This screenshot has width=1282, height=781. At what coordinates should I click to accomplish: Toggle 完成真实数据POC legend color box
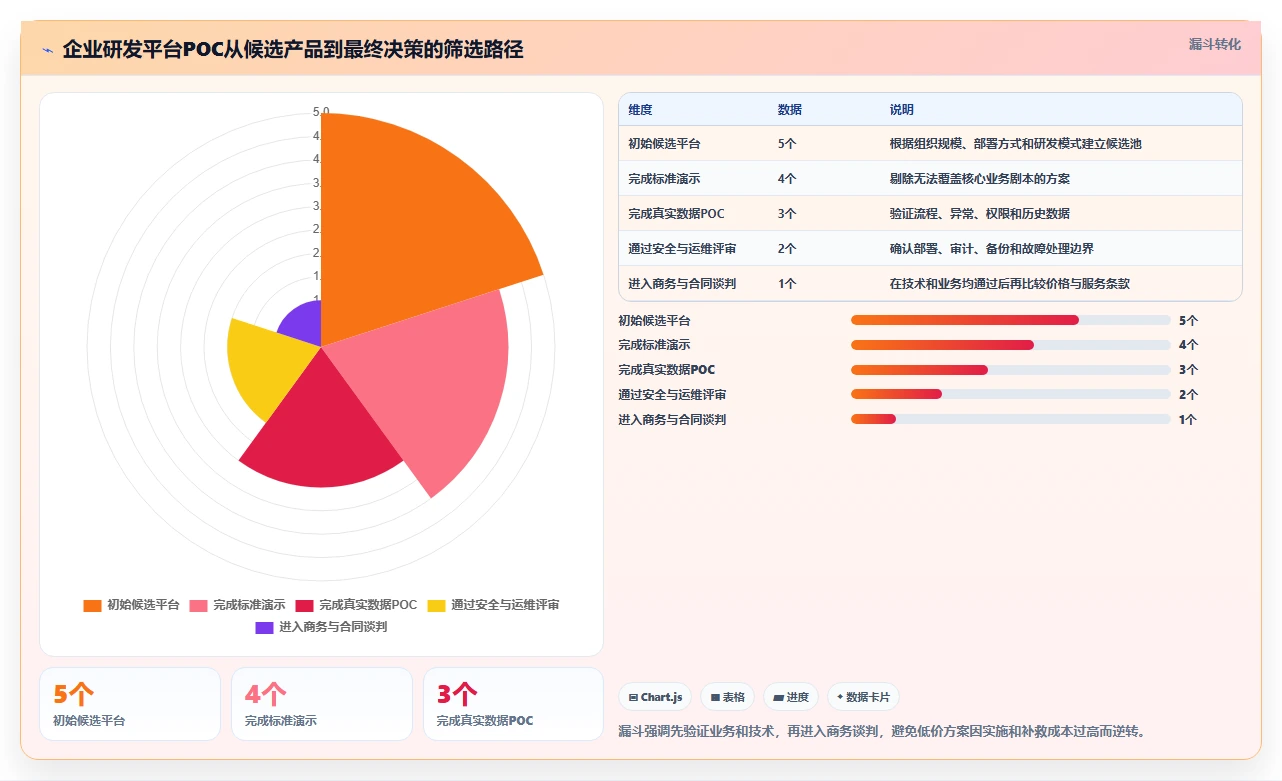[x=304, y=605]
